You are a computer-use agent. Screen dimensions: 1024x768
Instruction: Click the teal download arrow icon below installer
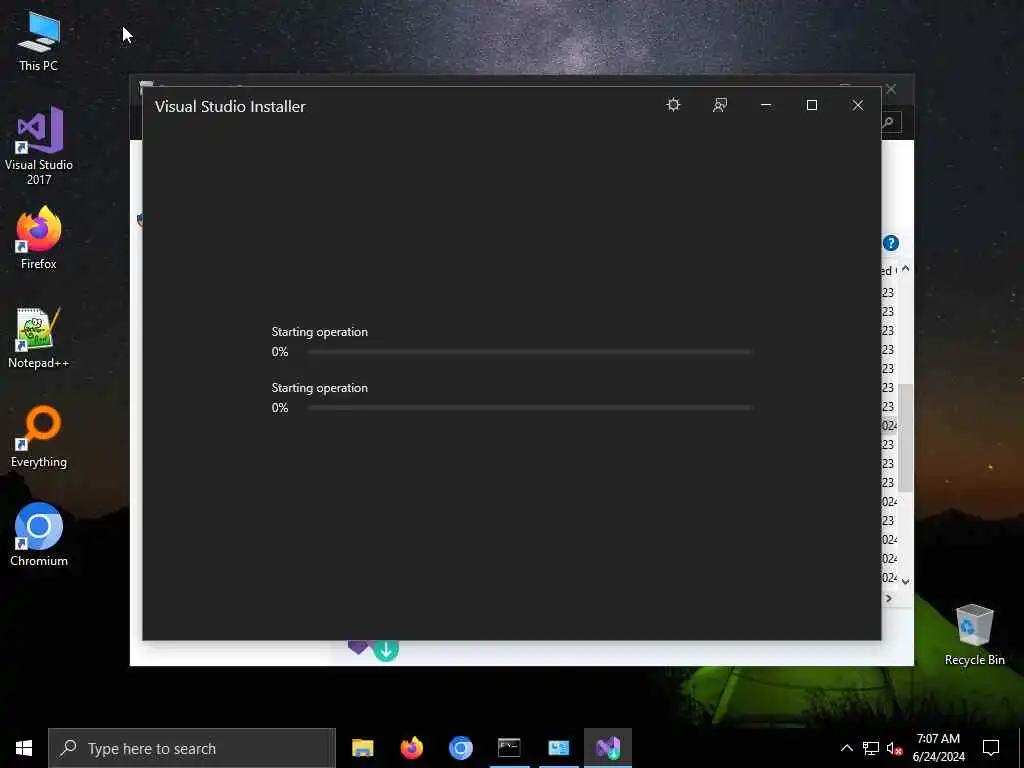(x=386, y=650)
